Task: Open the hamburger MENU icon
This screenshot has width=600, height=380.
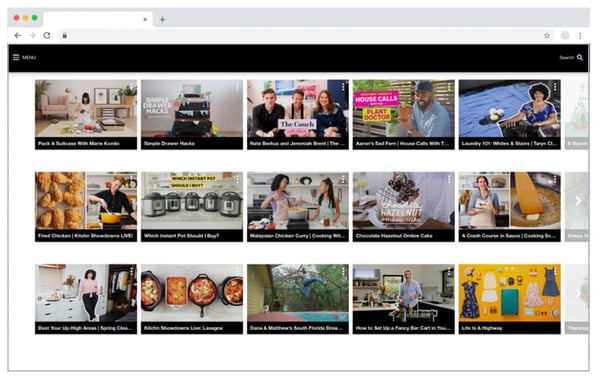Action: 16,57
